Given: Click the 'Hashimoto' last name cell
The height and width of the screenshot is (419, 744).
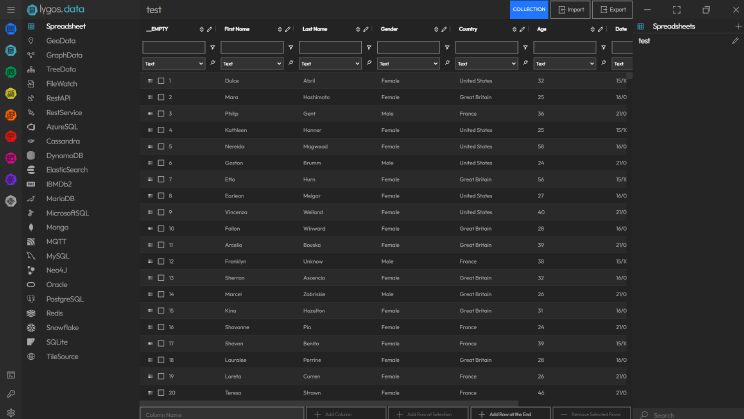Looking at the screenshot, I should [316, 97].
